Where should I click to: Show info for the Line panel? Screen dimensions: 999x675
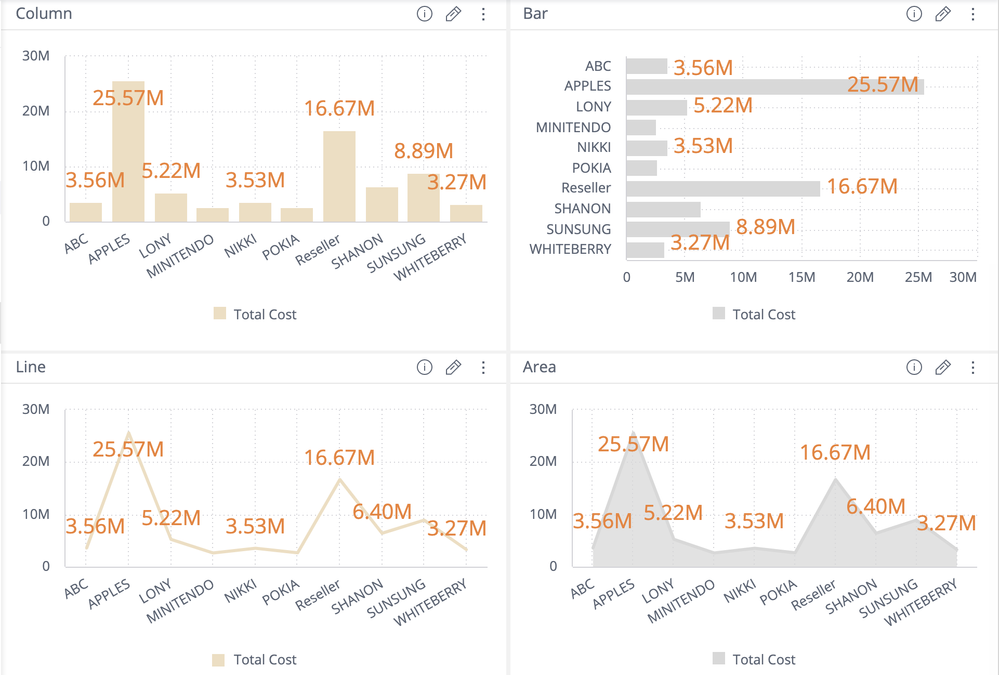424,367
